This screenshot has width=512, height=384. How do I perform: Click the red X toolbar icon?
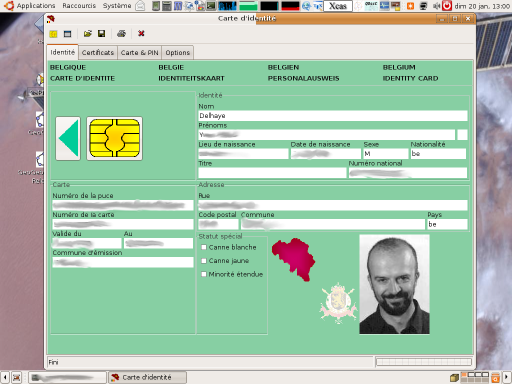(x=141, y=34)
